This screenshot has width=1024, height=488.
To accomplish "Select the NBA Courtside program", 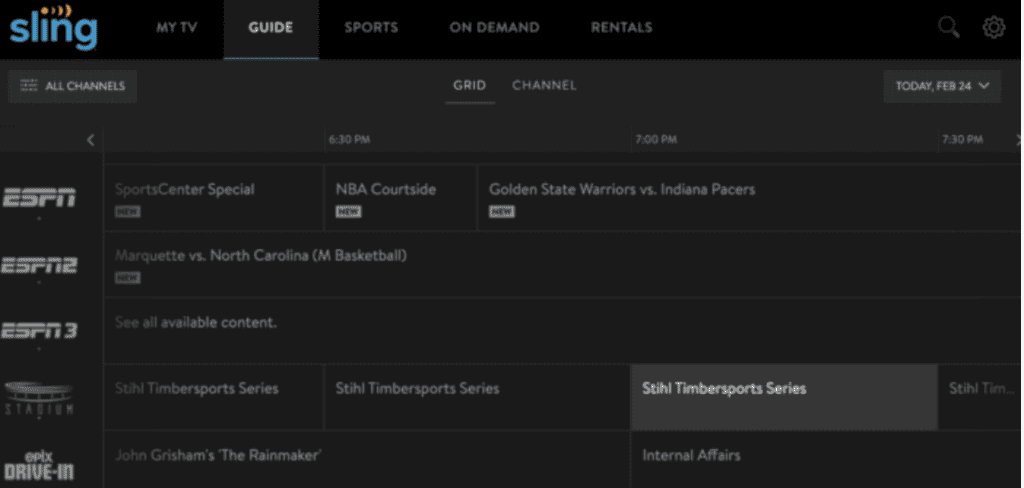I will [401, 197].
